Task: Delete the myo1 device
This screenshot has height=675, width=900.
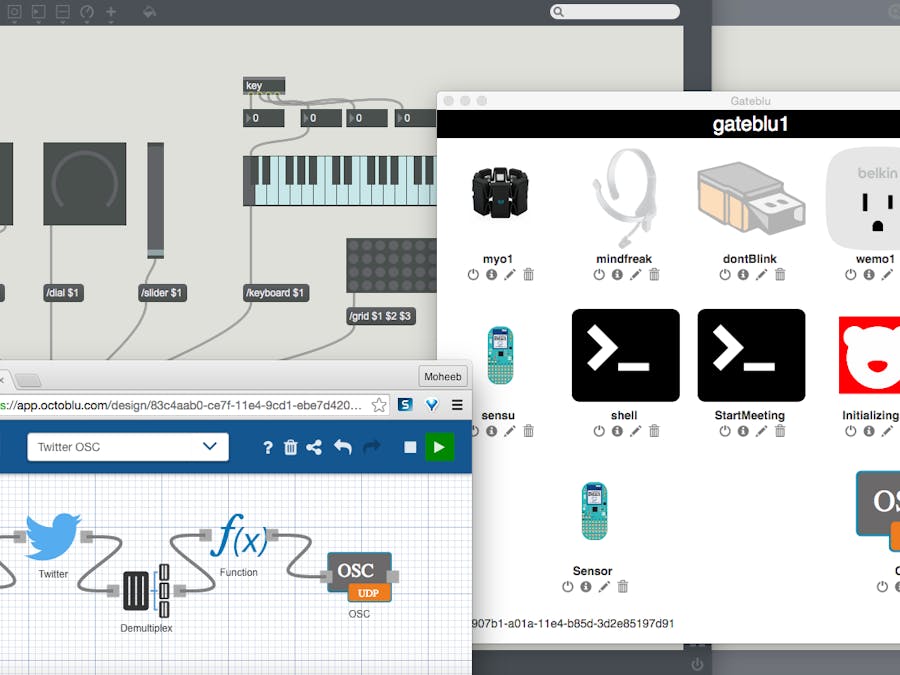Action: point(529,275)
